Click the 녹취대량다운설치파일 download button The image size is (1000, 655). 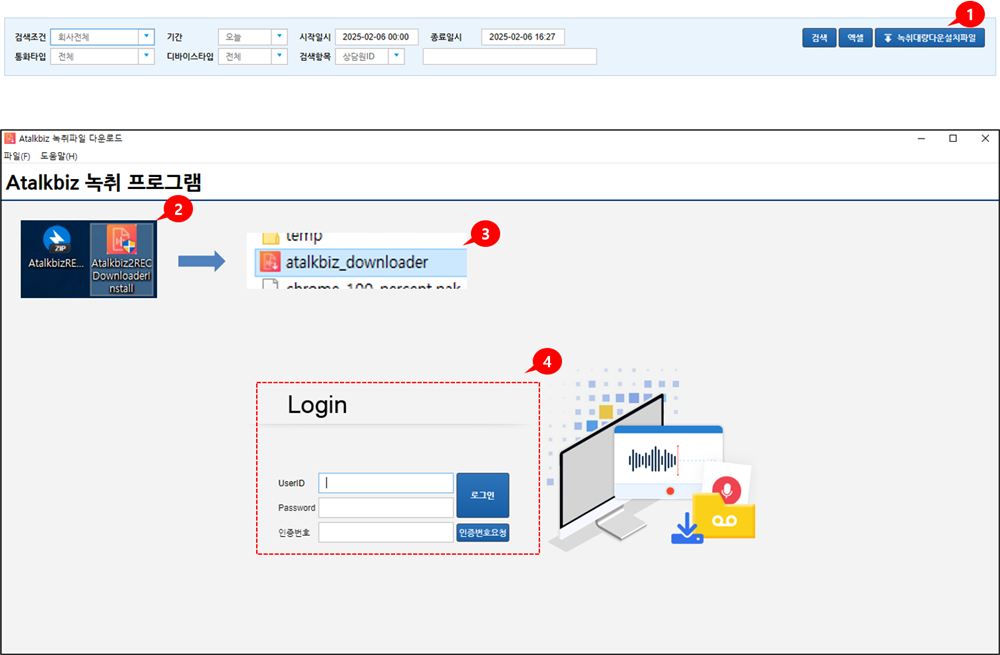click(x=929, y=37)
